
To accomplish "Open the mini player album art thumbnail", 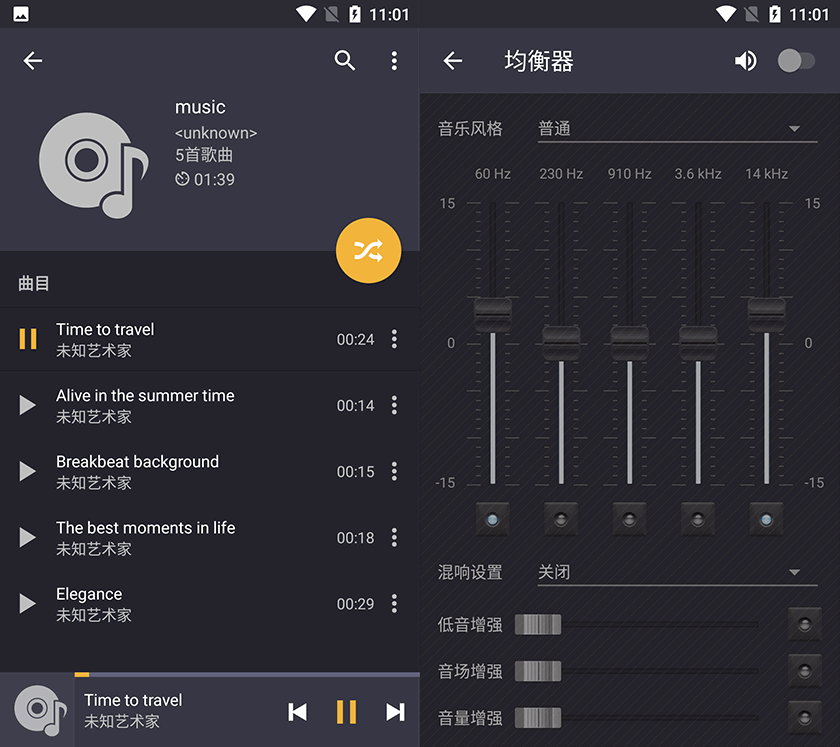I will [38, 711].
